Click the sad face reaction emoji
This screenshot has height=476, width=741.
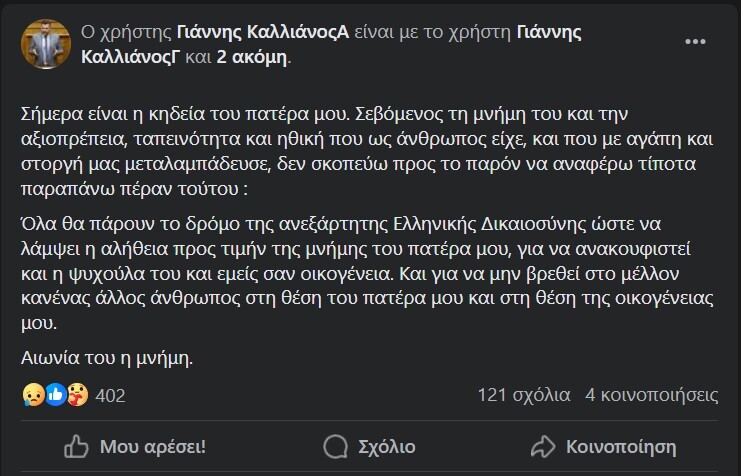click(x=31, y=395)
